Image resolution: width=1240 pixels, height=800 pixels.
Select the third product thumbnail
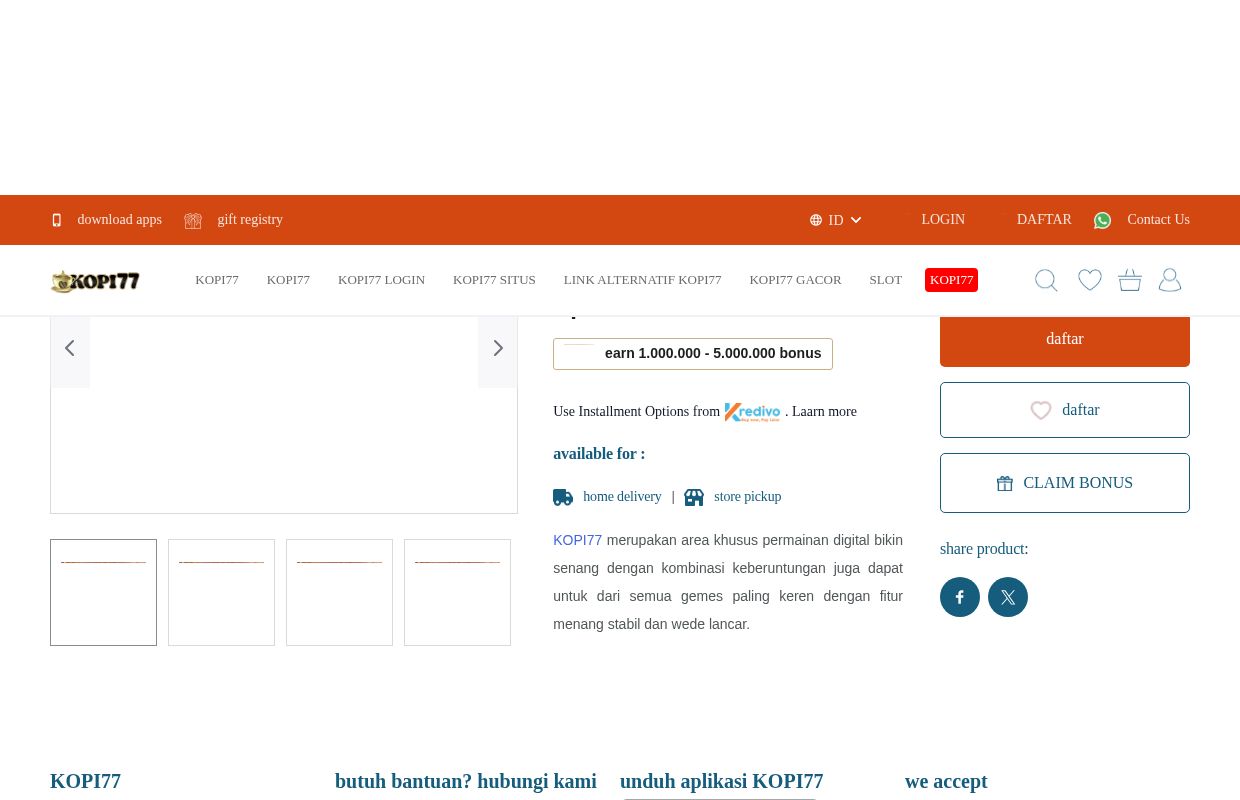point(339,592)
